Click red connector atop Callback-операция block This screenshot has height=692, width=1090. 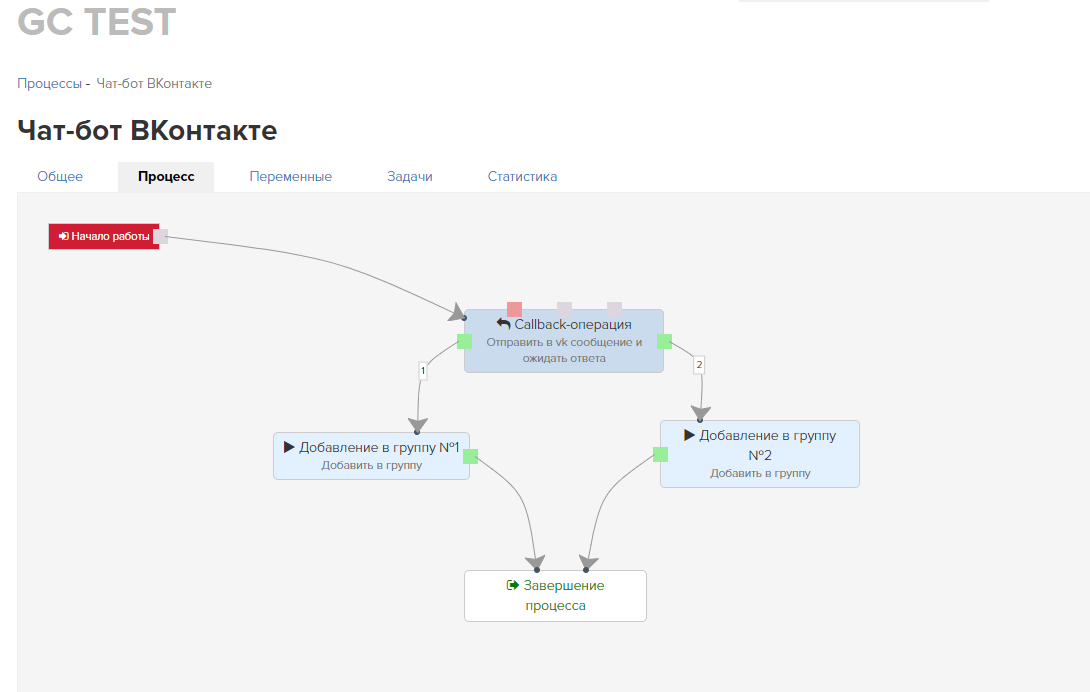(x=514, y=309)
